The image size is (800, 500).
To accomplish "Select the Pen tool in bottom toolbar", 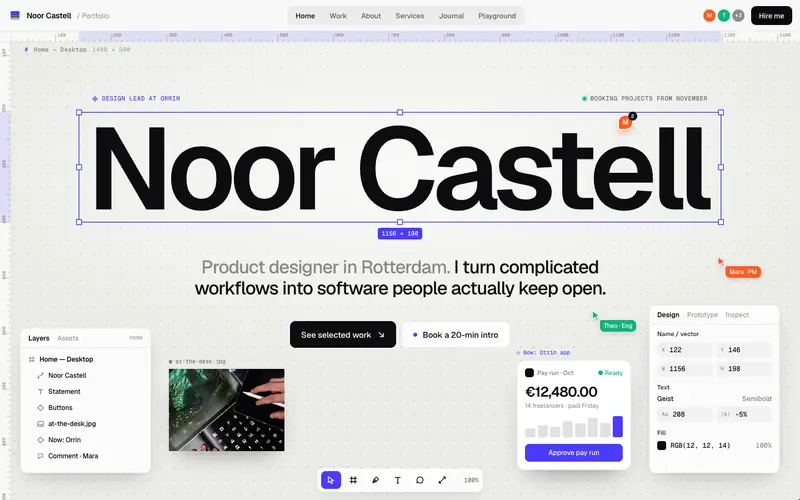I will tap(376, 480).
